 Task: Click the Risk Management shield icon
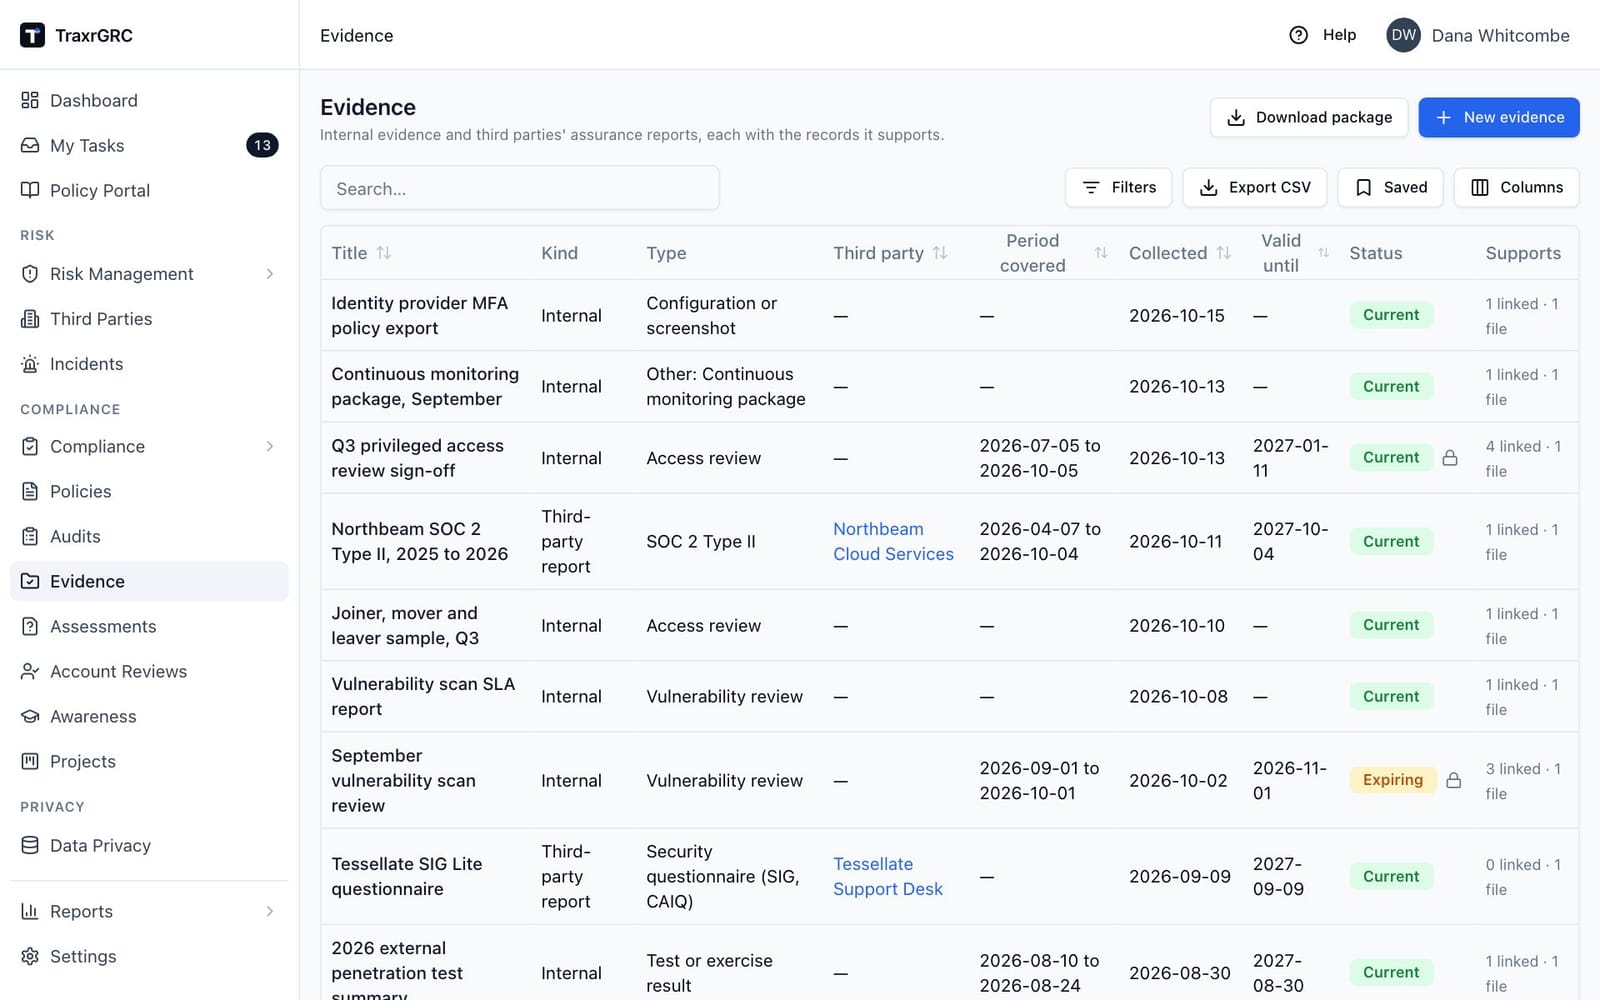click(x=30, y=274)
